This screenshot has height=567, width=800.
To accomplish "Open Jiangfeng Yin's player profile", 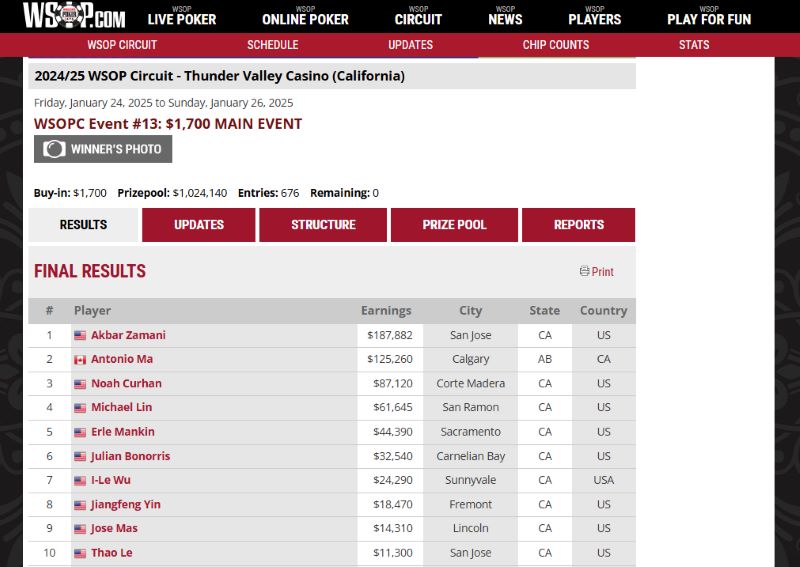I will click(x=126, y=505).
